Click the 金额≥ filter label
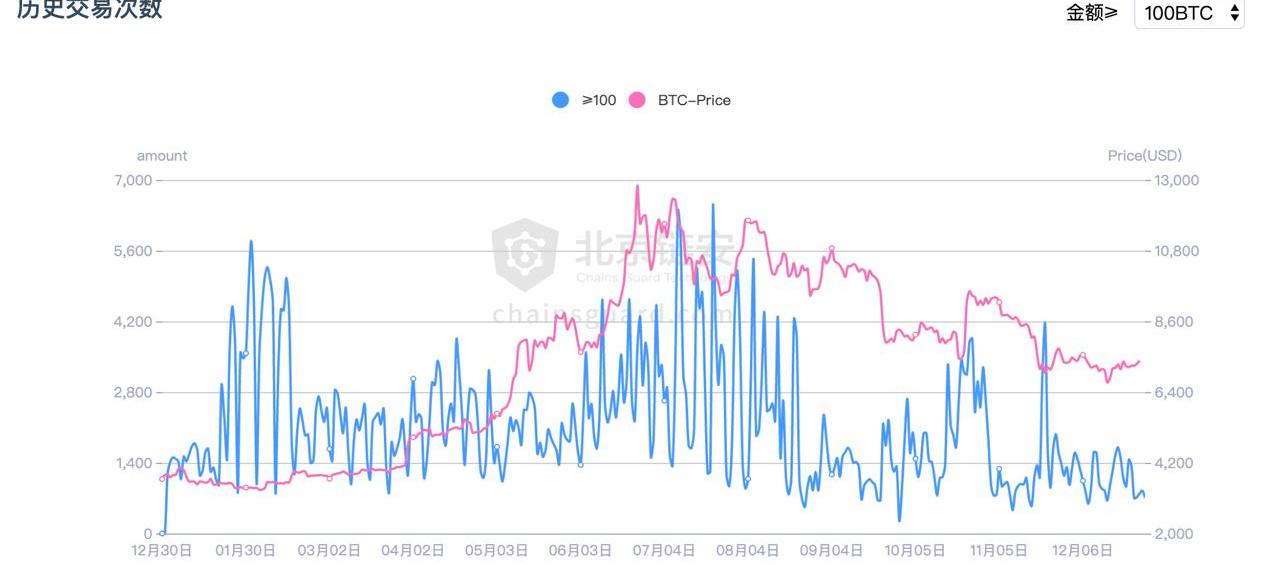Viewport: 1270px width, 565px height. (1091, 13)
